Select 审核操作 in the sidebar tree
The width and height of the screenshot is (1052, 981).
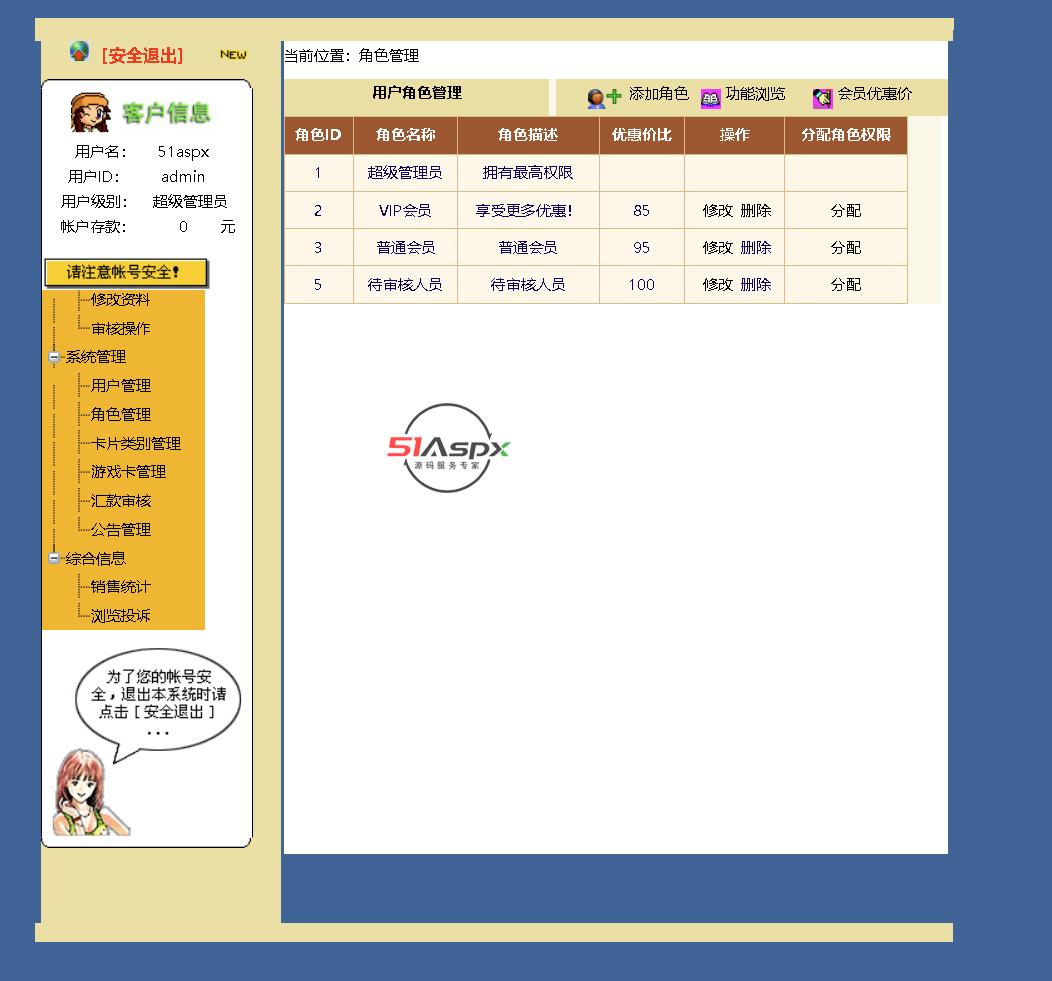(x=120, y=329)
